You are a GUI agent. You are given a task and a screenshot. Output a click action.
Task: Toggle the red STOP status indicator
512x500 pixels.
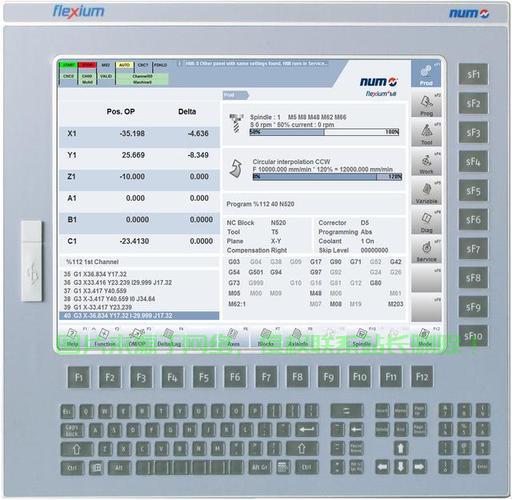click(x=87, y=65)
